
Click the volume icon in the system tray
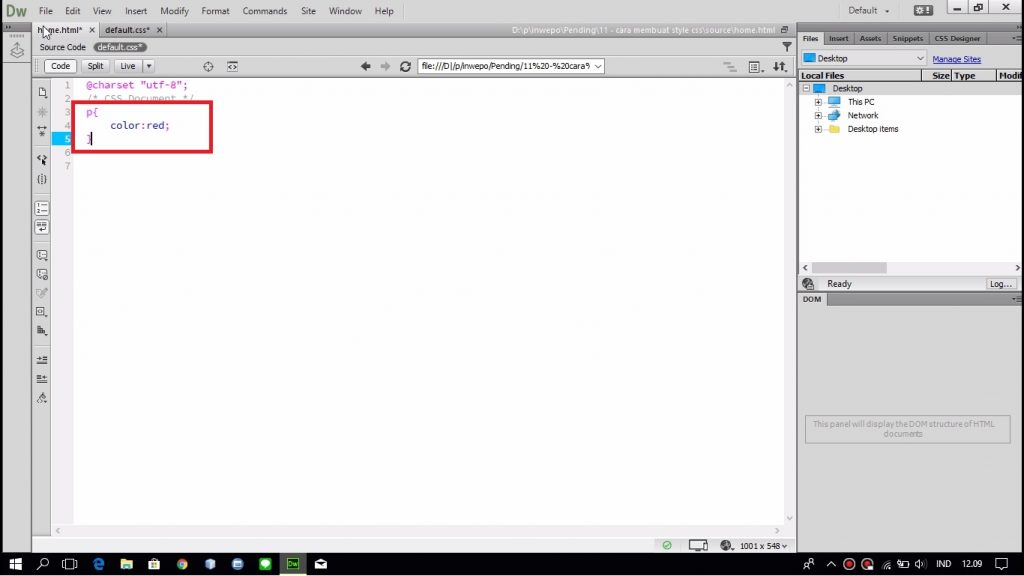(920, 564)
